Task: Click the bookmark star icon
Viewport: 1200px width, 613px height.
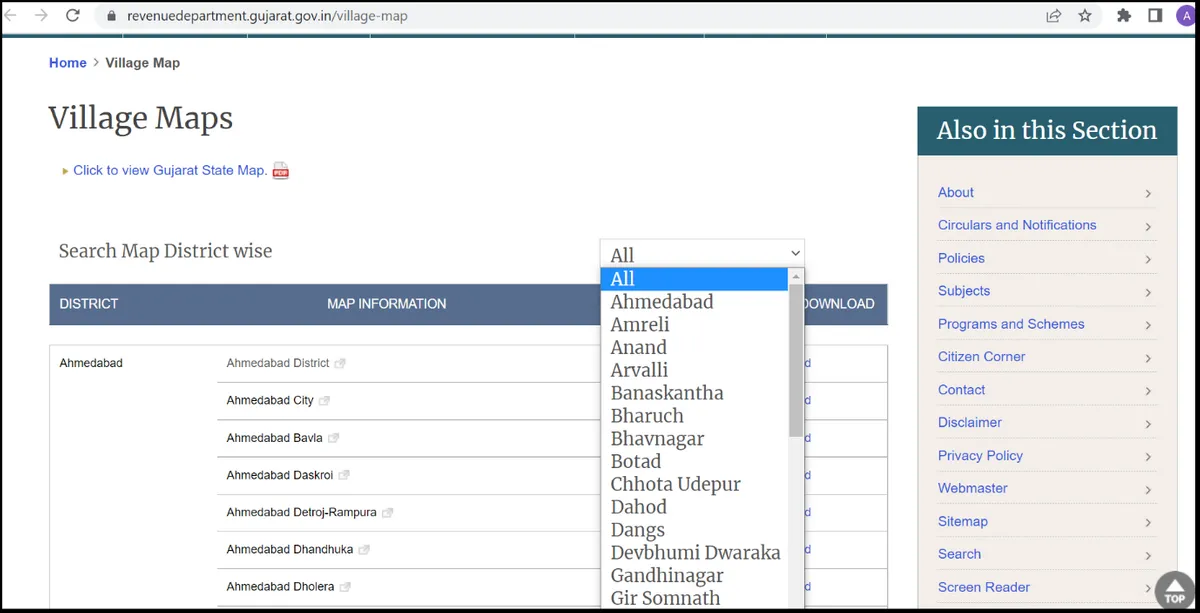Action: click(1086, 15)
